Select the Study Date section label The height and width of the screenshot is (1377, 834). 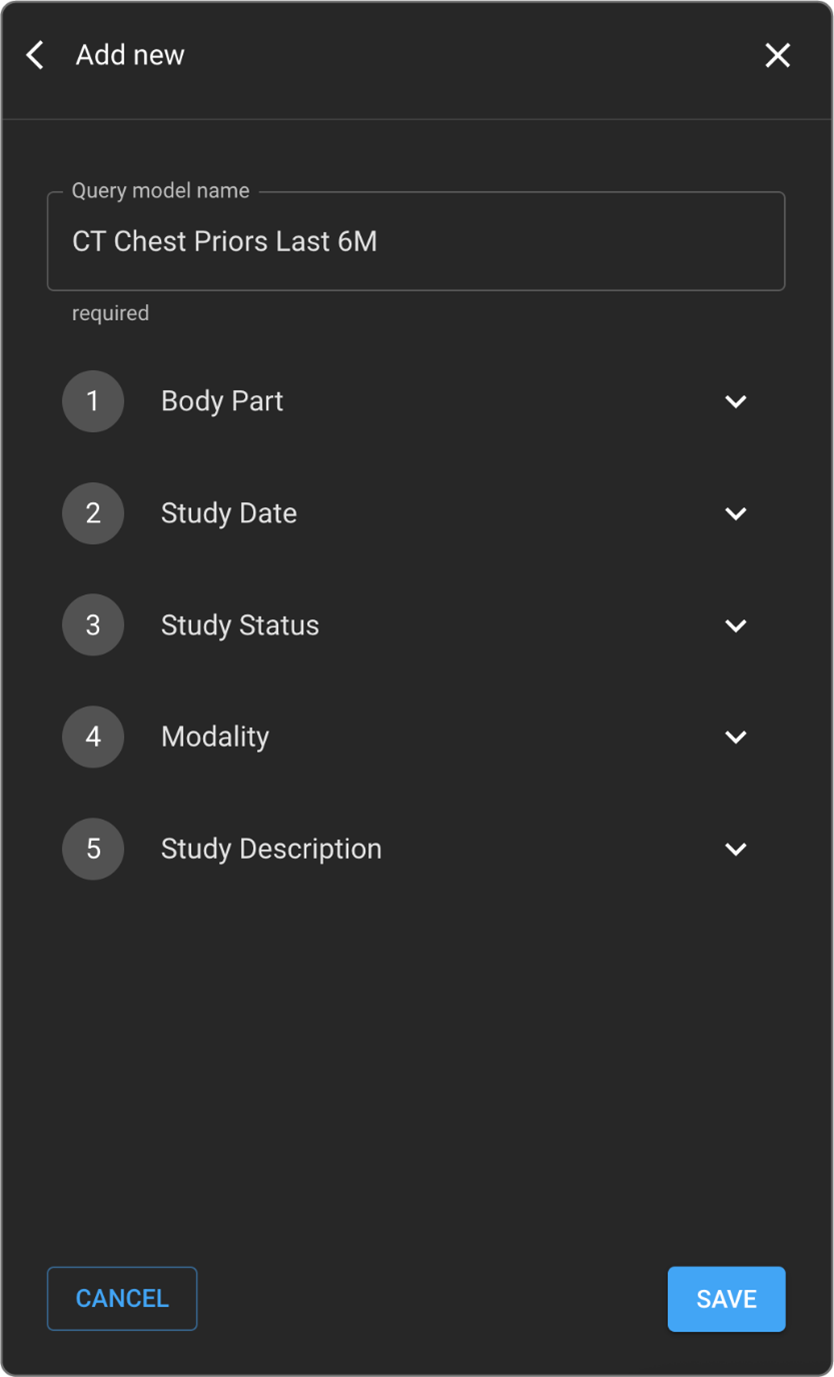(x=229, y=513)
